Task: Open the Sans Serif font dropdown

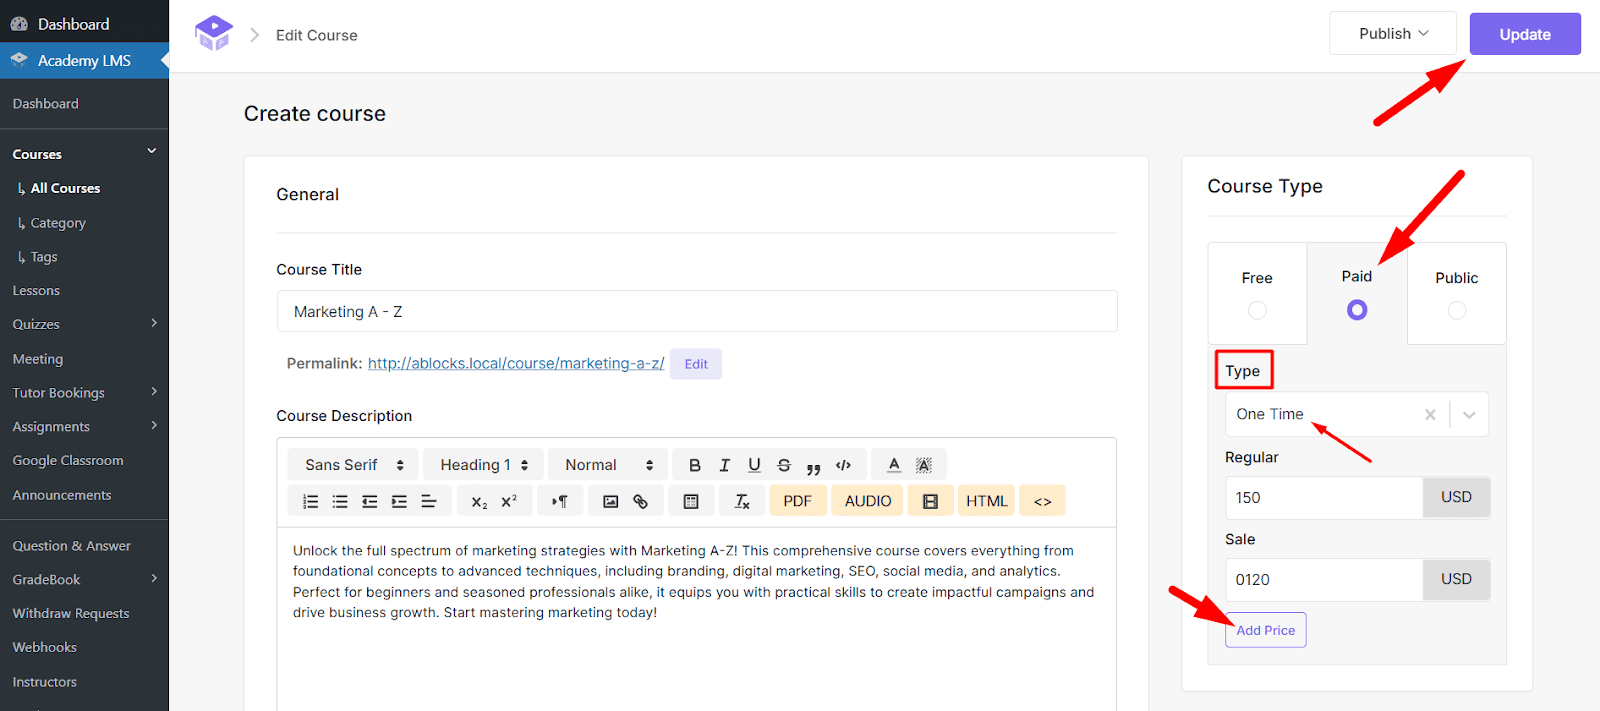Action: pyautogui.click(x=354, y=465)
